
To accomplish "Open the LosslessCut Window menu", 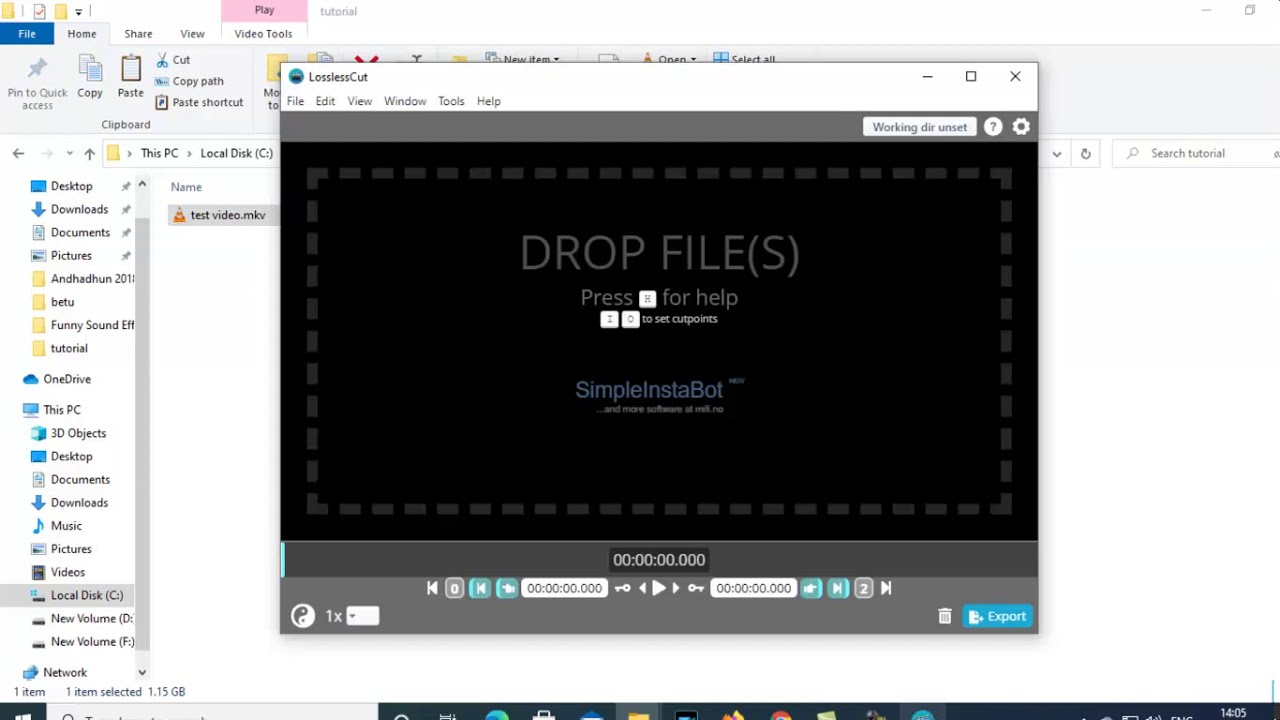I will (405, 101).
